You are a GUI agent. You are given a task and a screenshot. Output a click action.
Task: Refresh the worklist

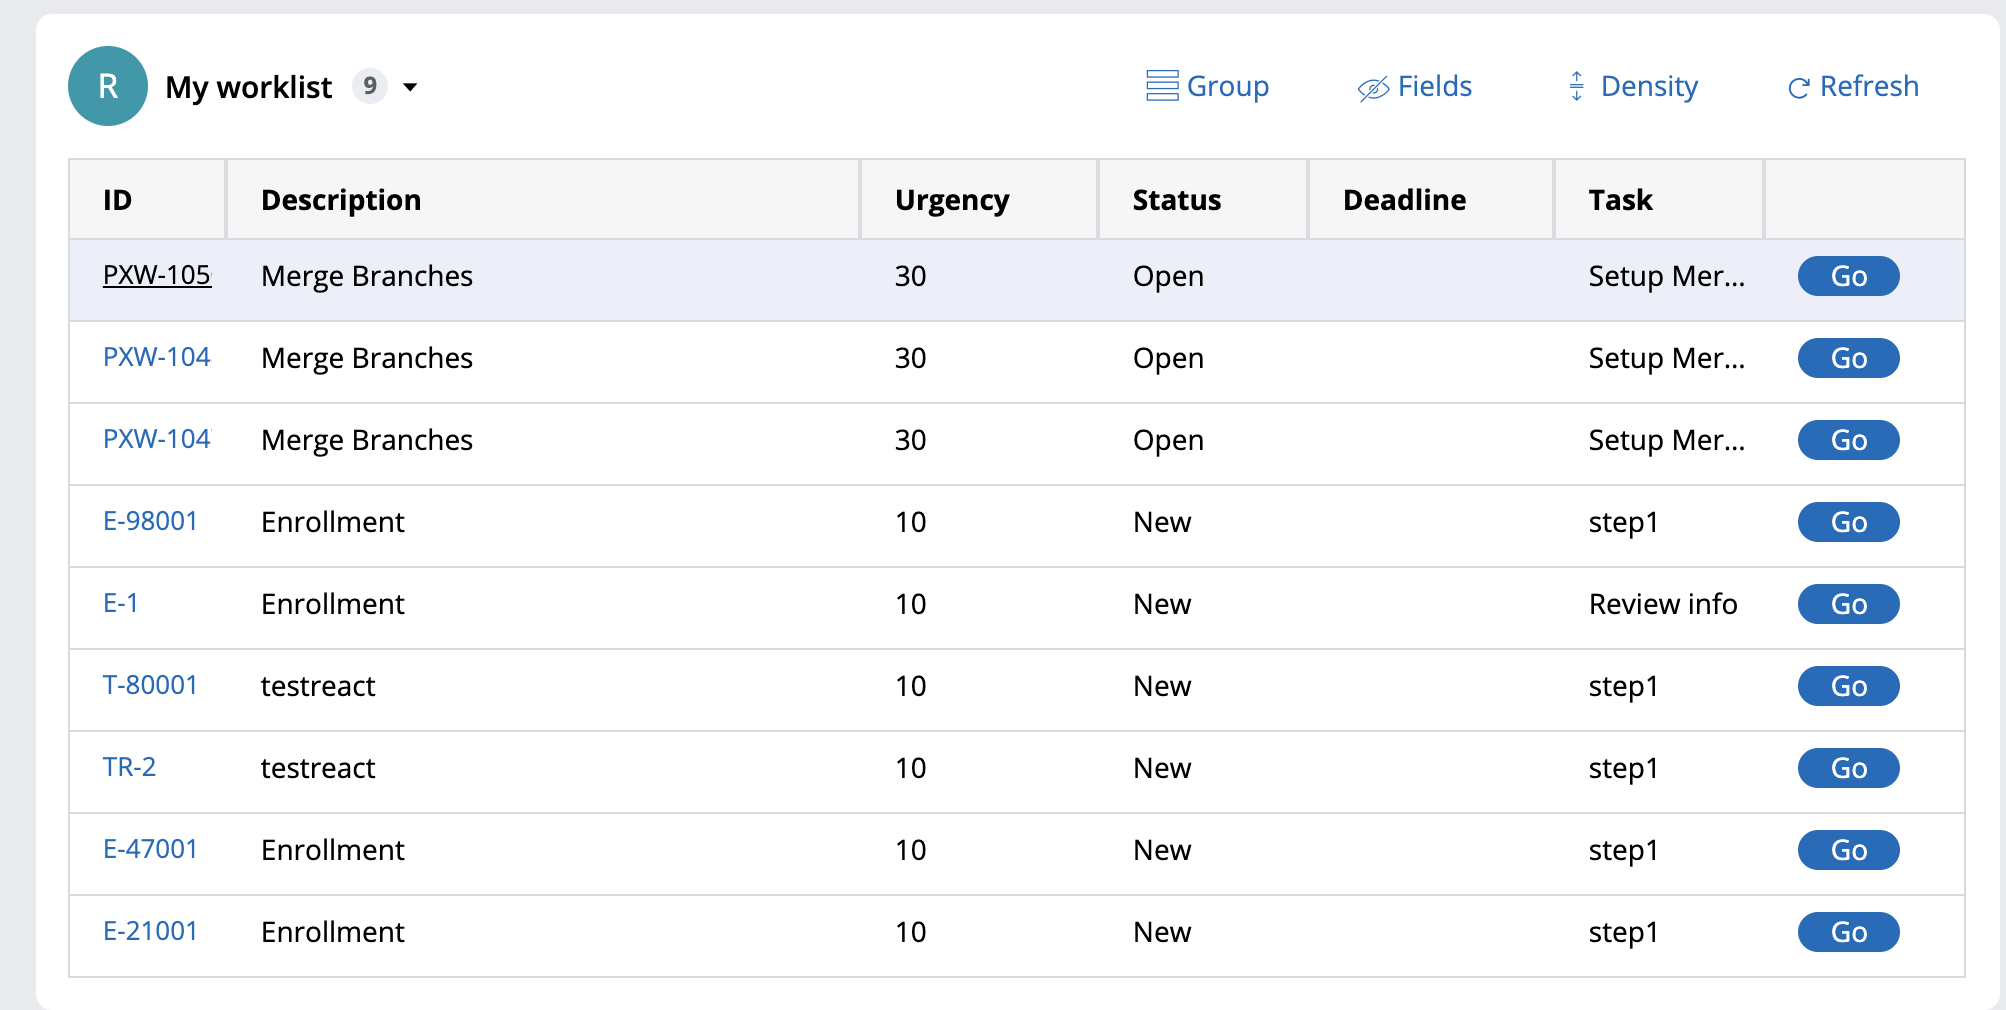[1853, 86]
